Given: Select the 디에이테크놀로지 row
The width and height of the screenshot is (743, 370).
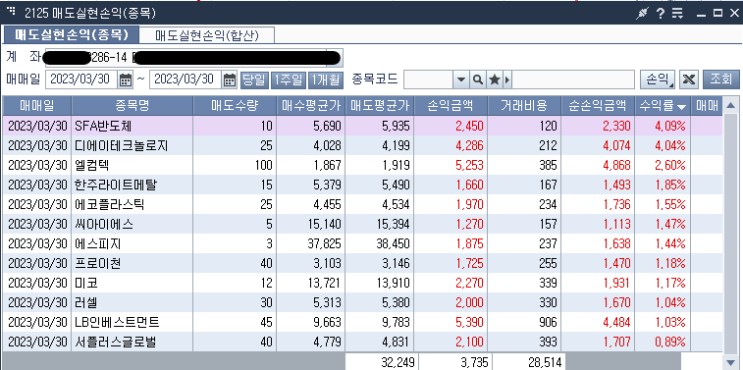Looking at the screenshot, I should click(362, 145).
